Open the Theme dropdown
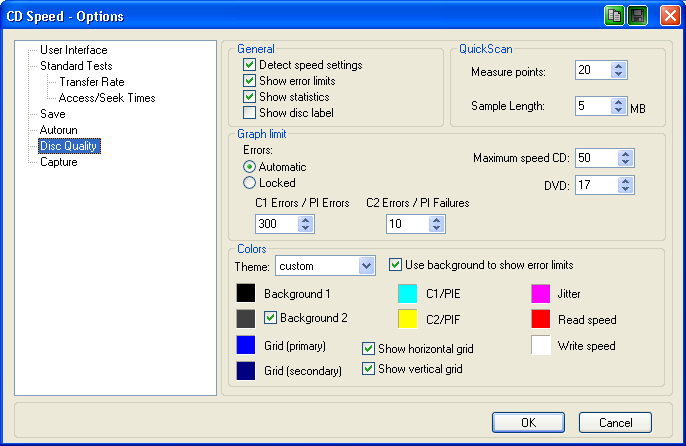This screenshot has height=446, width=686. tap(366, 266)
